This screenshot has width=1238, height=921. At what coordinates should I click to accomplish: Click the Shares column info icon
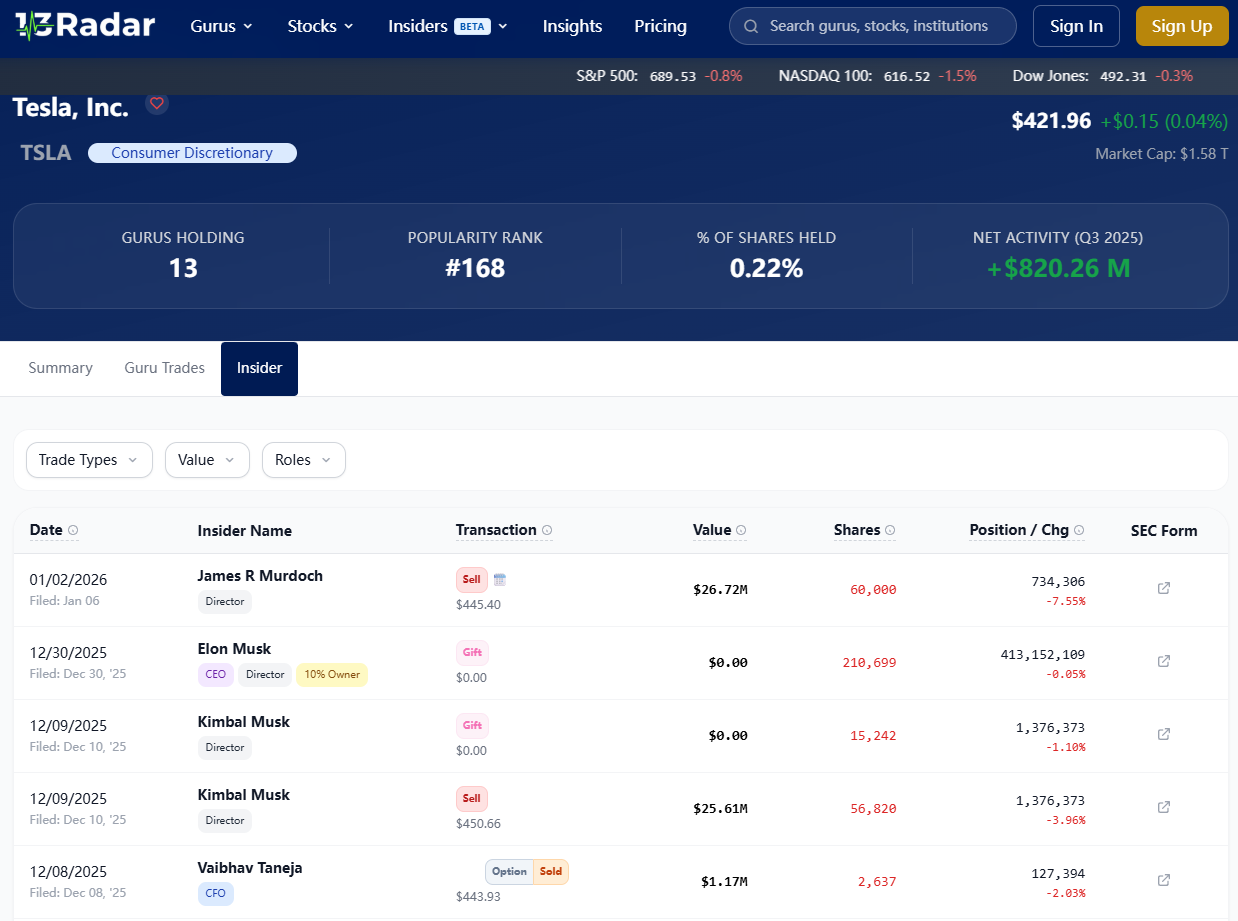pos(890,530)
